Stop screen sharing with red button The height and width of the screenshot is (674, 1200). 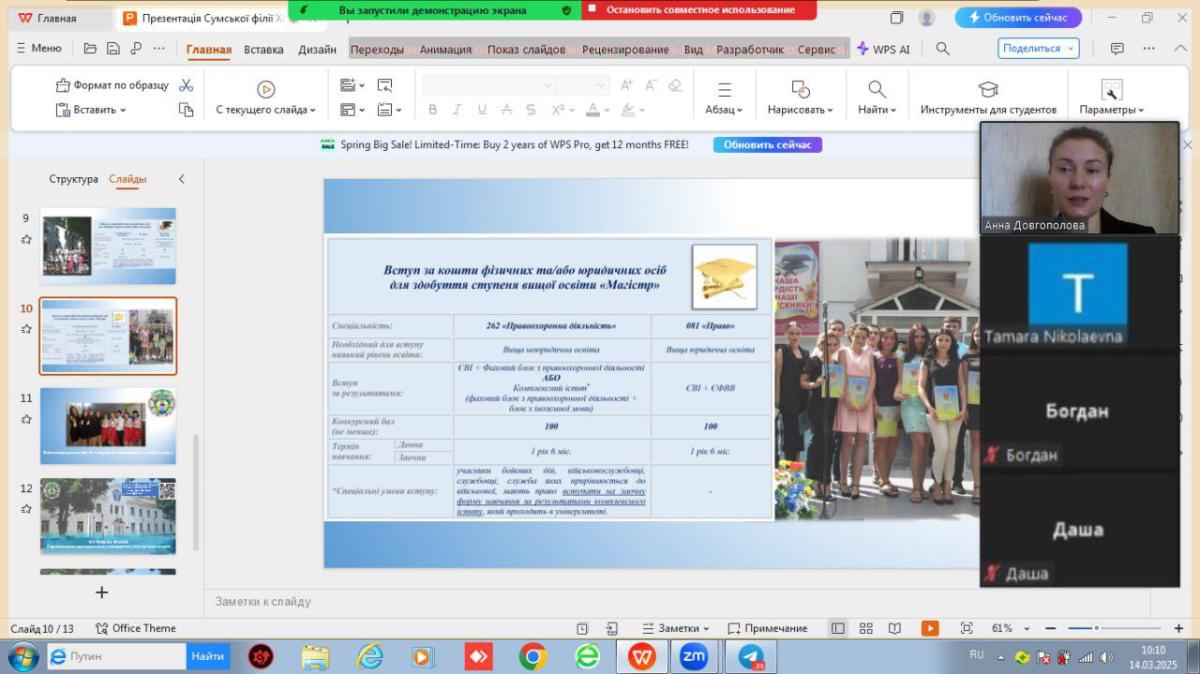[699, 10]
